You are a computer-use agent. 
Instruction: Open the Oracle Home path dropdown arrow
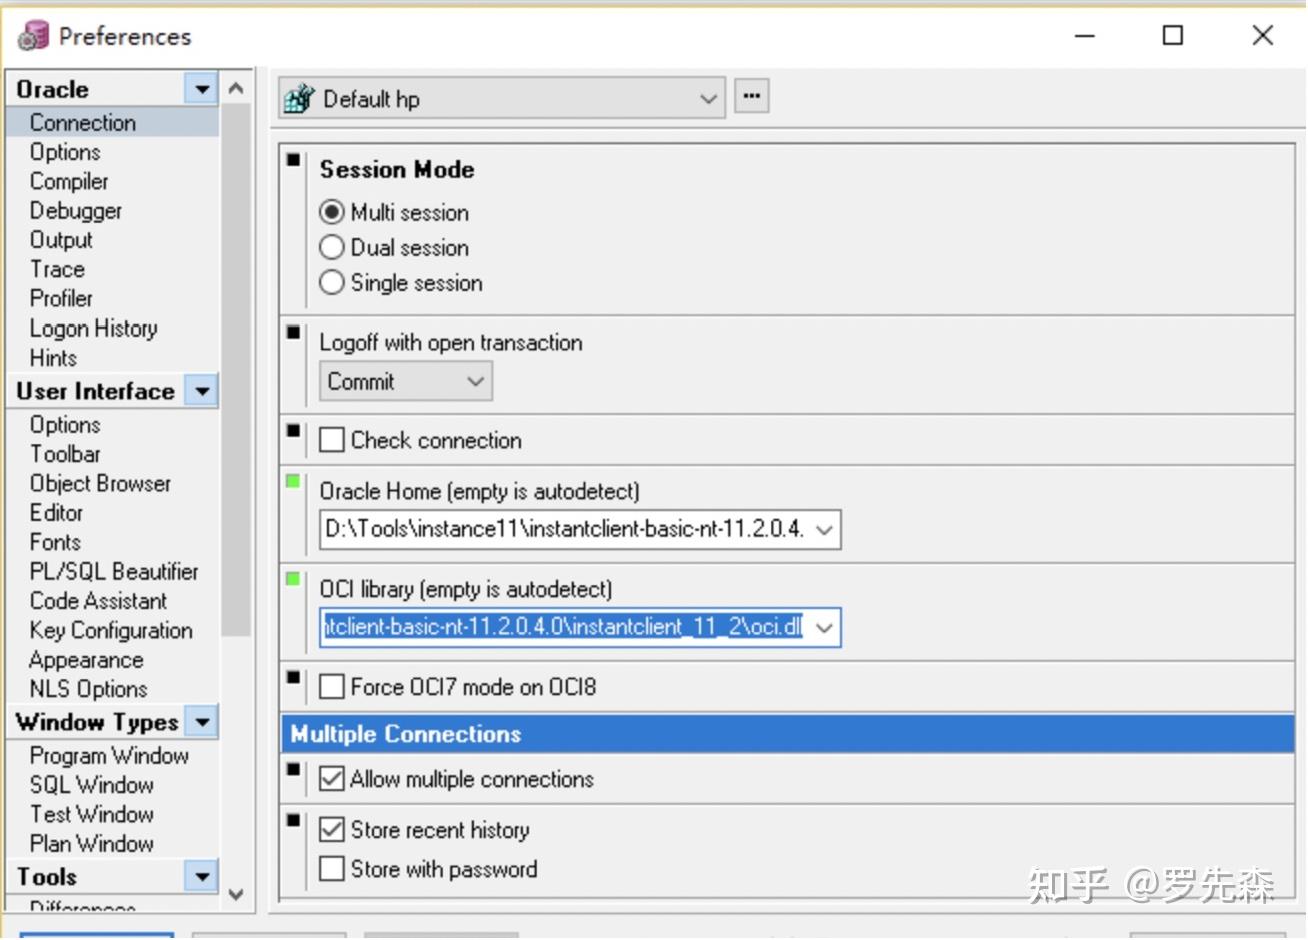pyautogui.click(x=824, y=530)
